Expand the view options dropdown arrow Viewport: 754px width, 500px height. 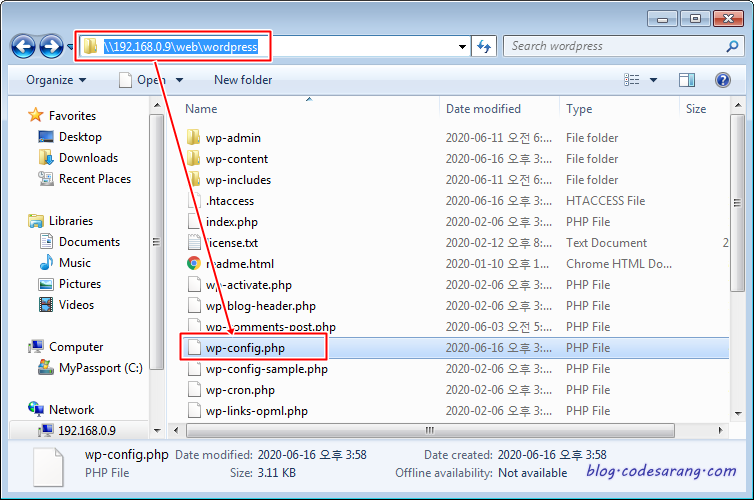653,80
